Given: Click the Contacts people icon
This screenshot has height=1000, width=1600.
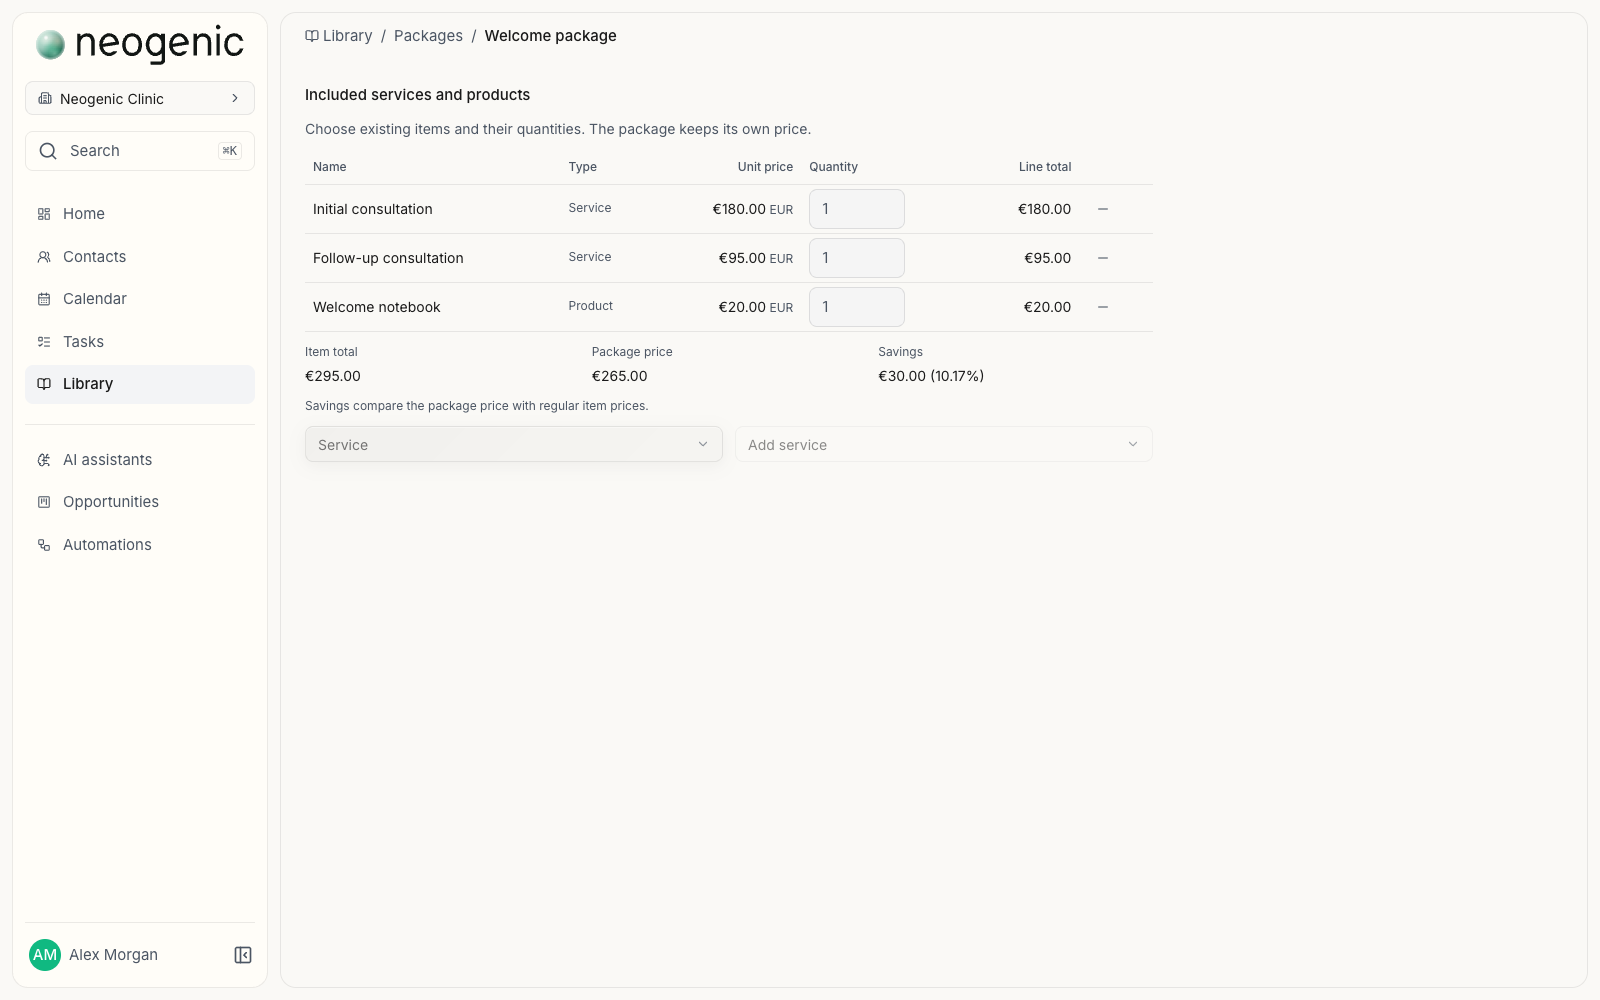Looking at the screenshot, I should [44, 257].
